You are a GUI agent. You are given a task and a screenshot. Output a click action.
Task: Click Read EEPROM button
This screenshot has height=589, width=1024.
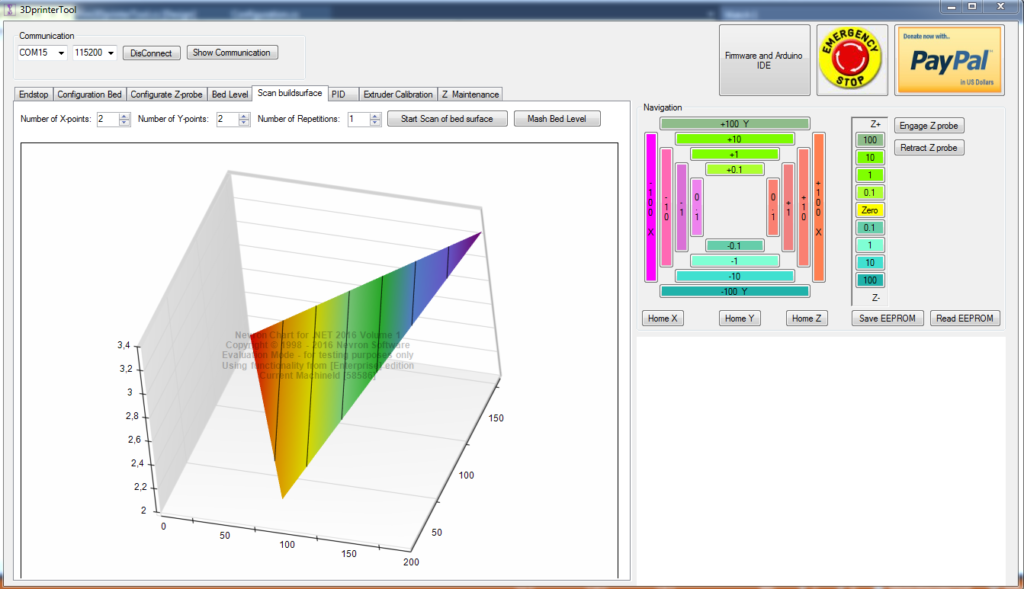coord(965,318)
